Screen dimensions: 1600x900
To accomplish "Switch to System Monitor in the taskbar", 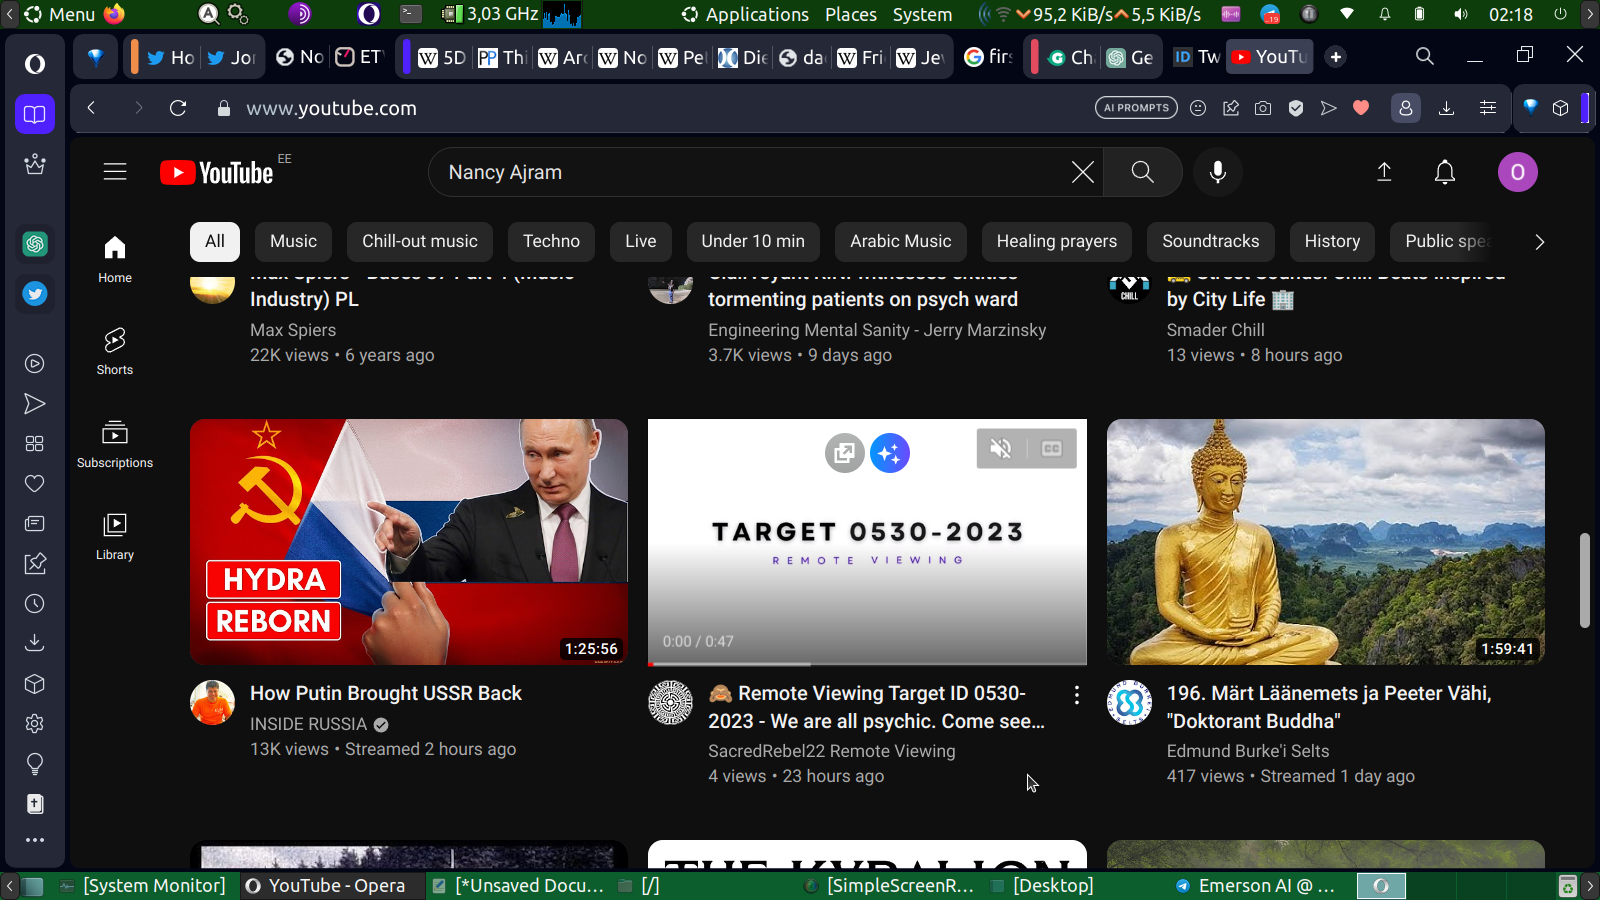I will point(143,886).
